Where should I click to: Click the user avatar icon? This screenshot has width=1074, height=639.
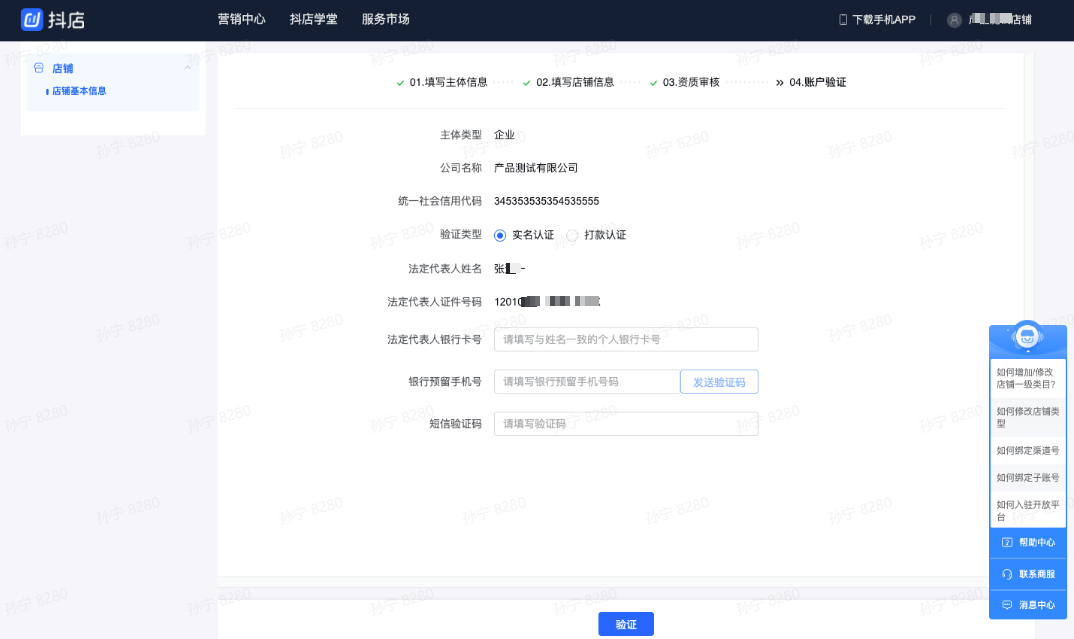(x=952, y=19)
